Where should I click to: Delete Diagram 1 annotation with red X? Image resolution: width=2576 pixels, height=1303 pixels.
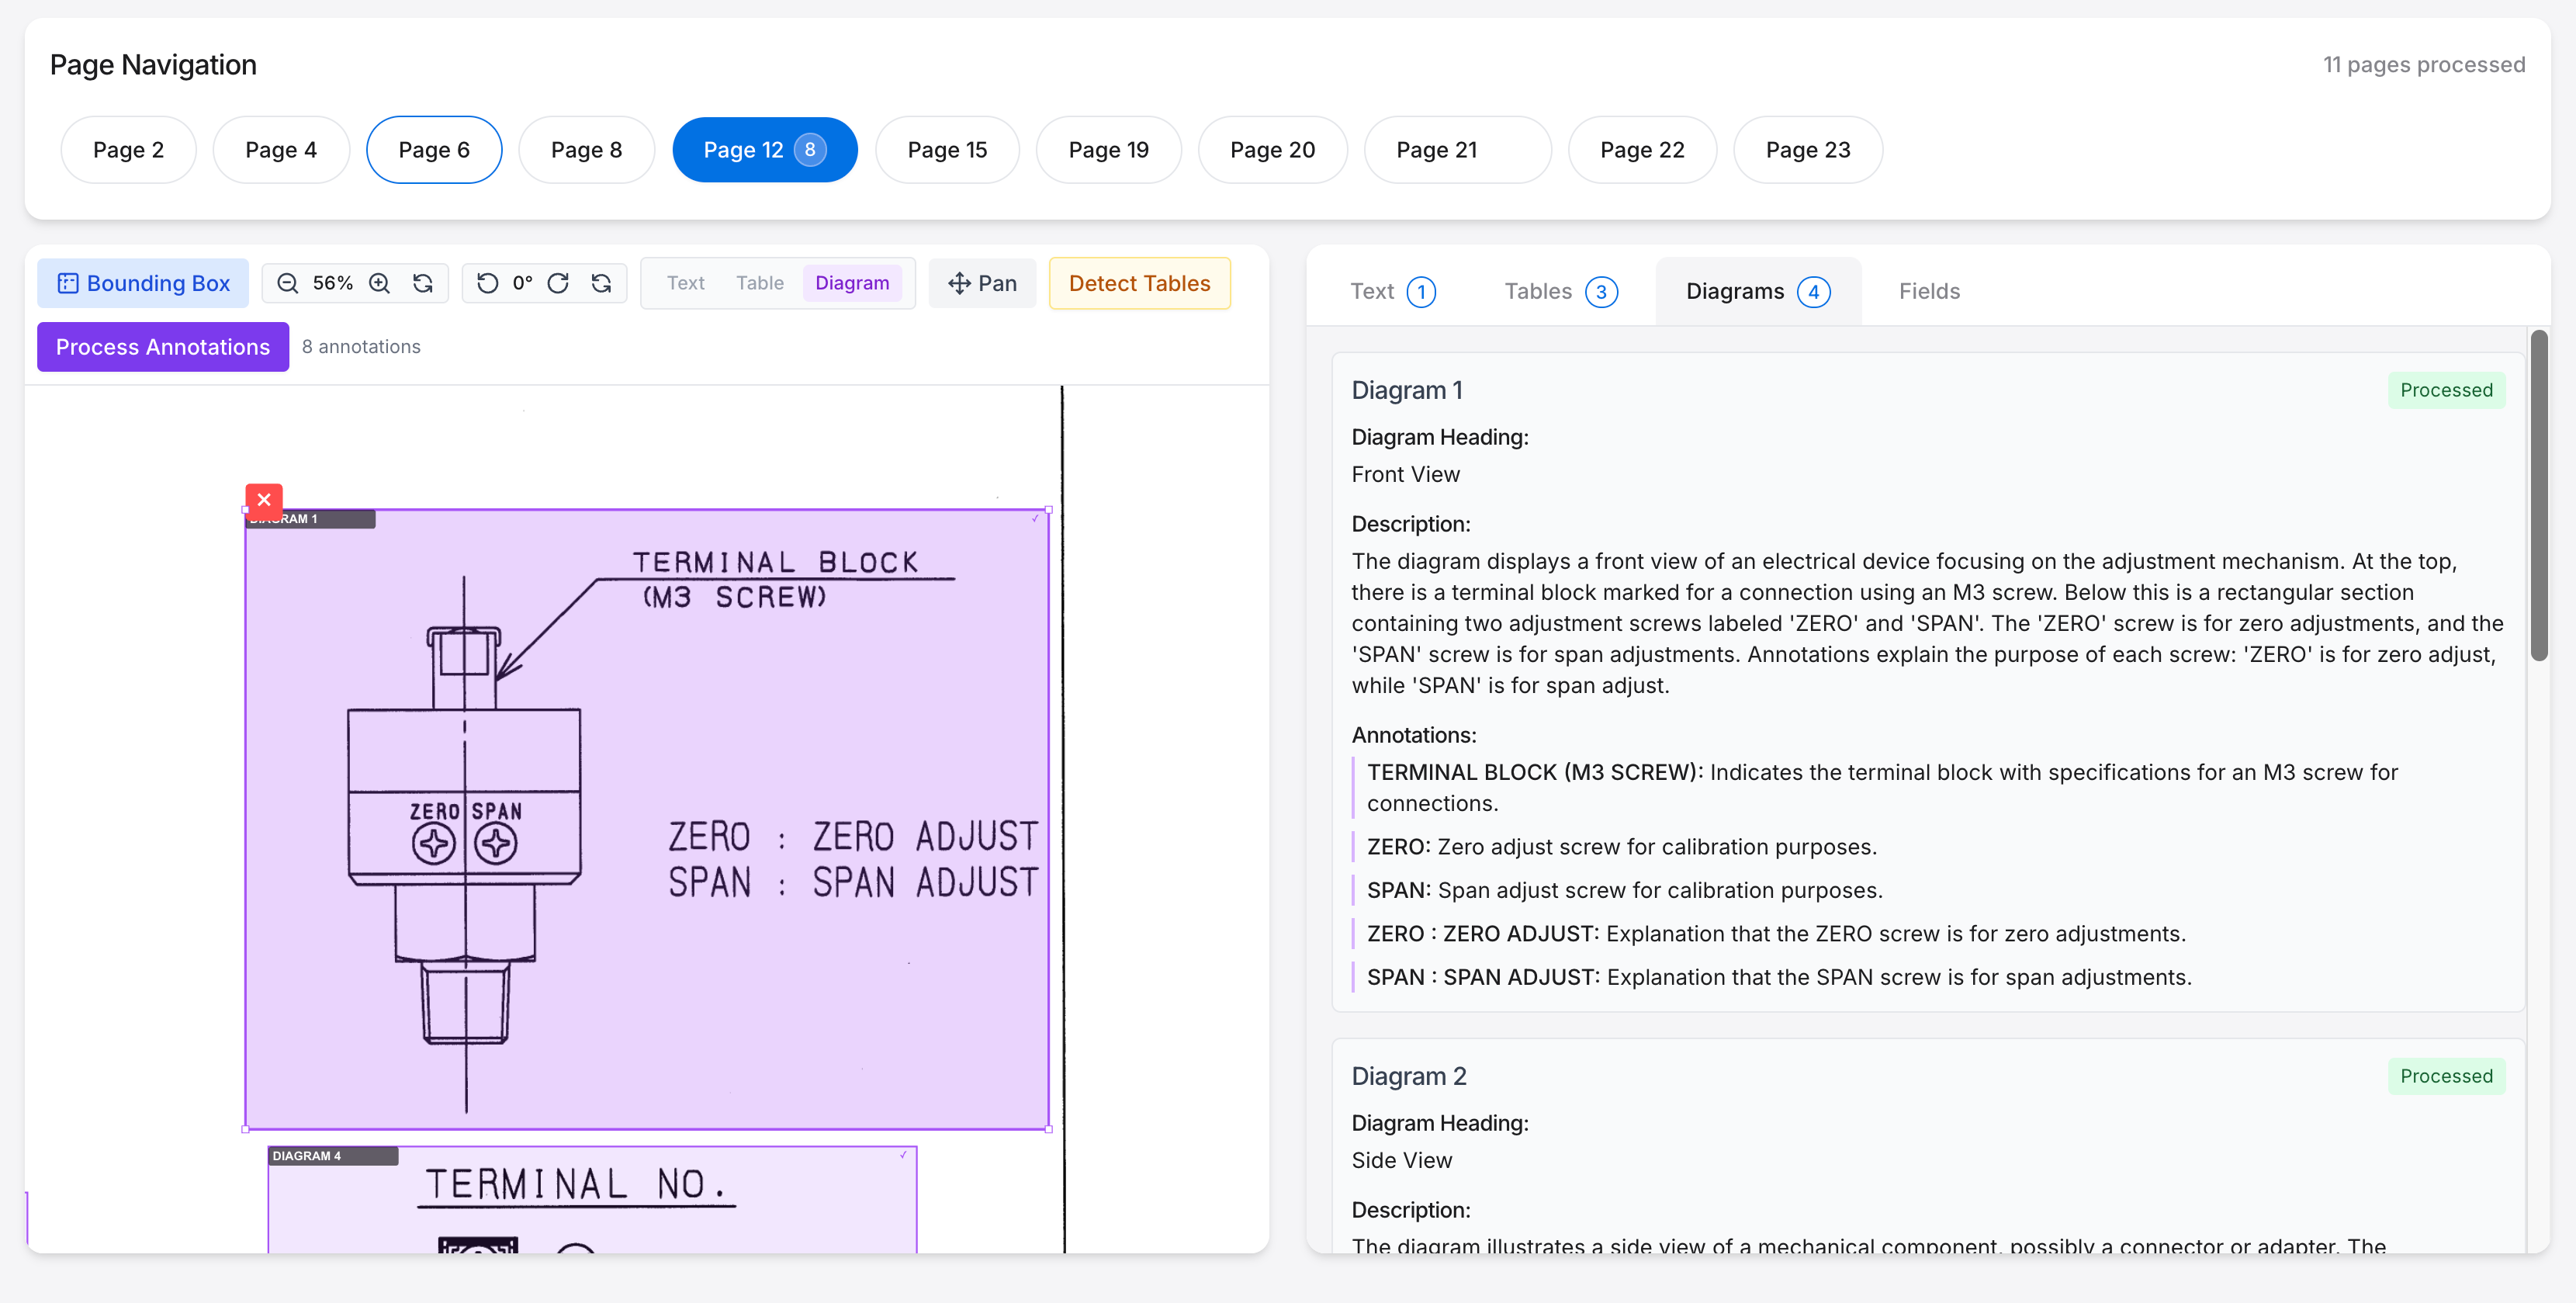(264, 499)
